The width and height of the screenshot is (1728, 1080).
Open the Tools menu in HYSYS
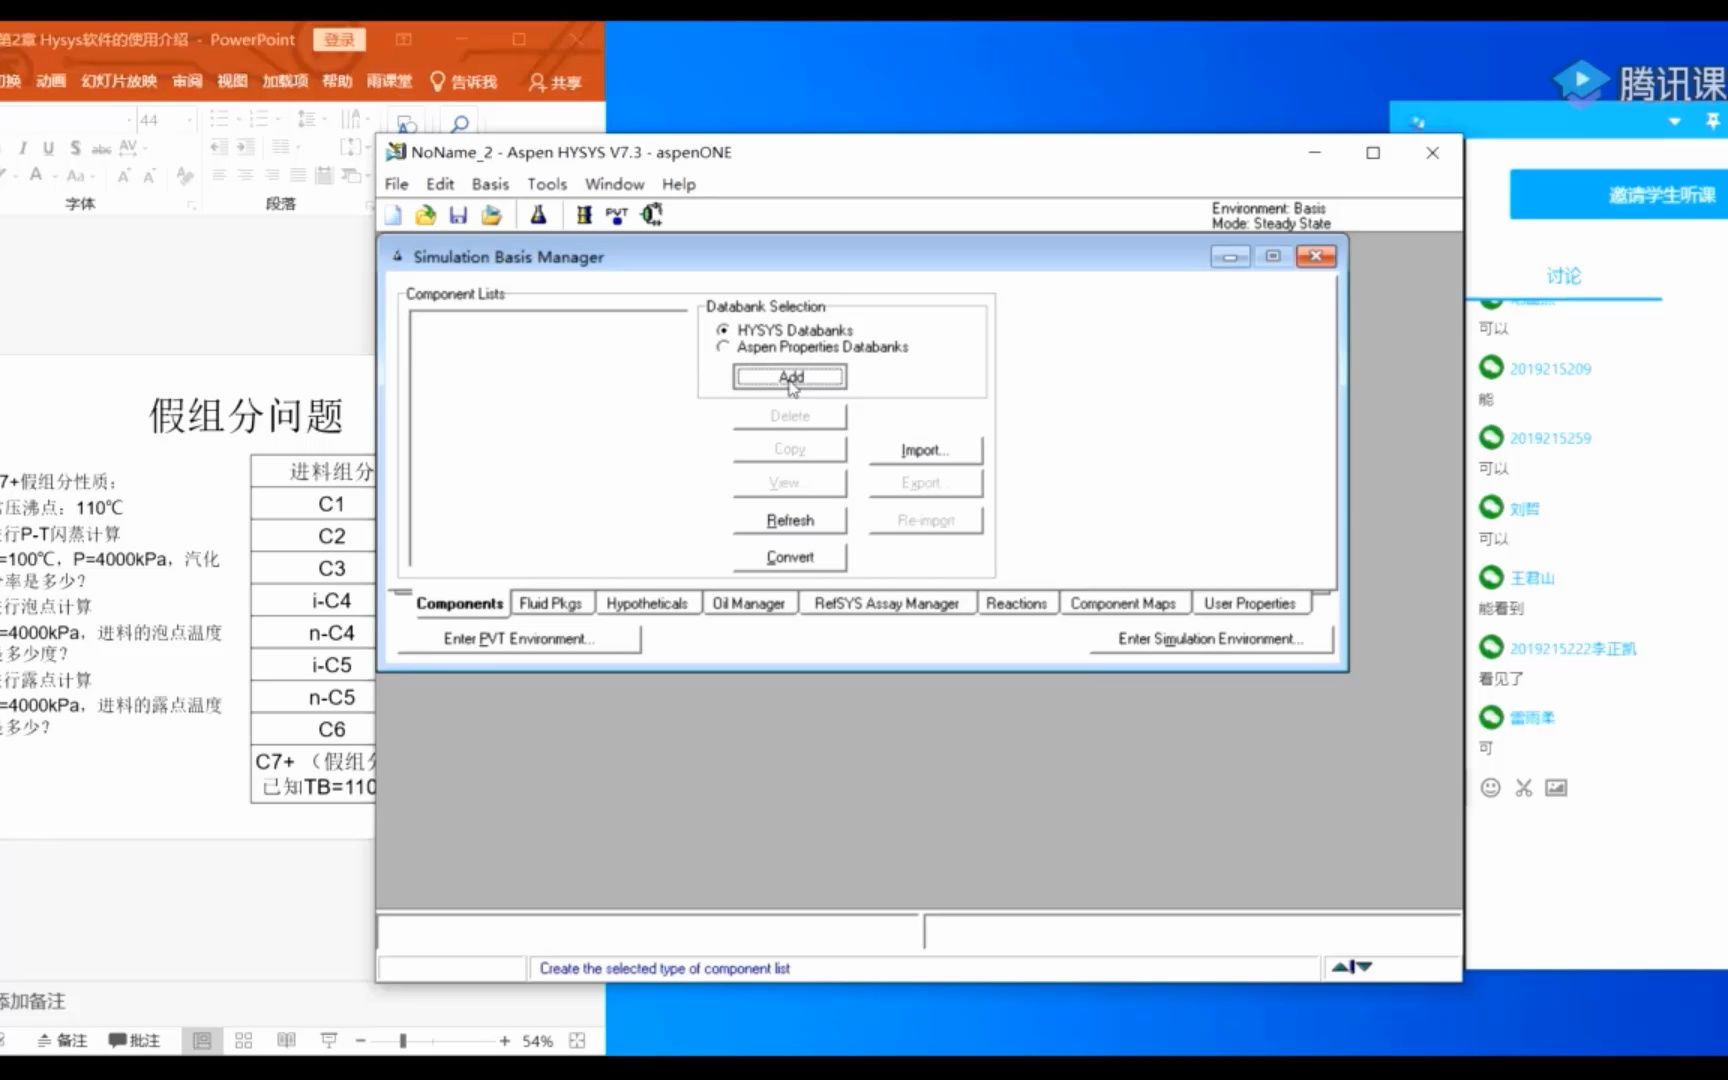pos(547,184)
